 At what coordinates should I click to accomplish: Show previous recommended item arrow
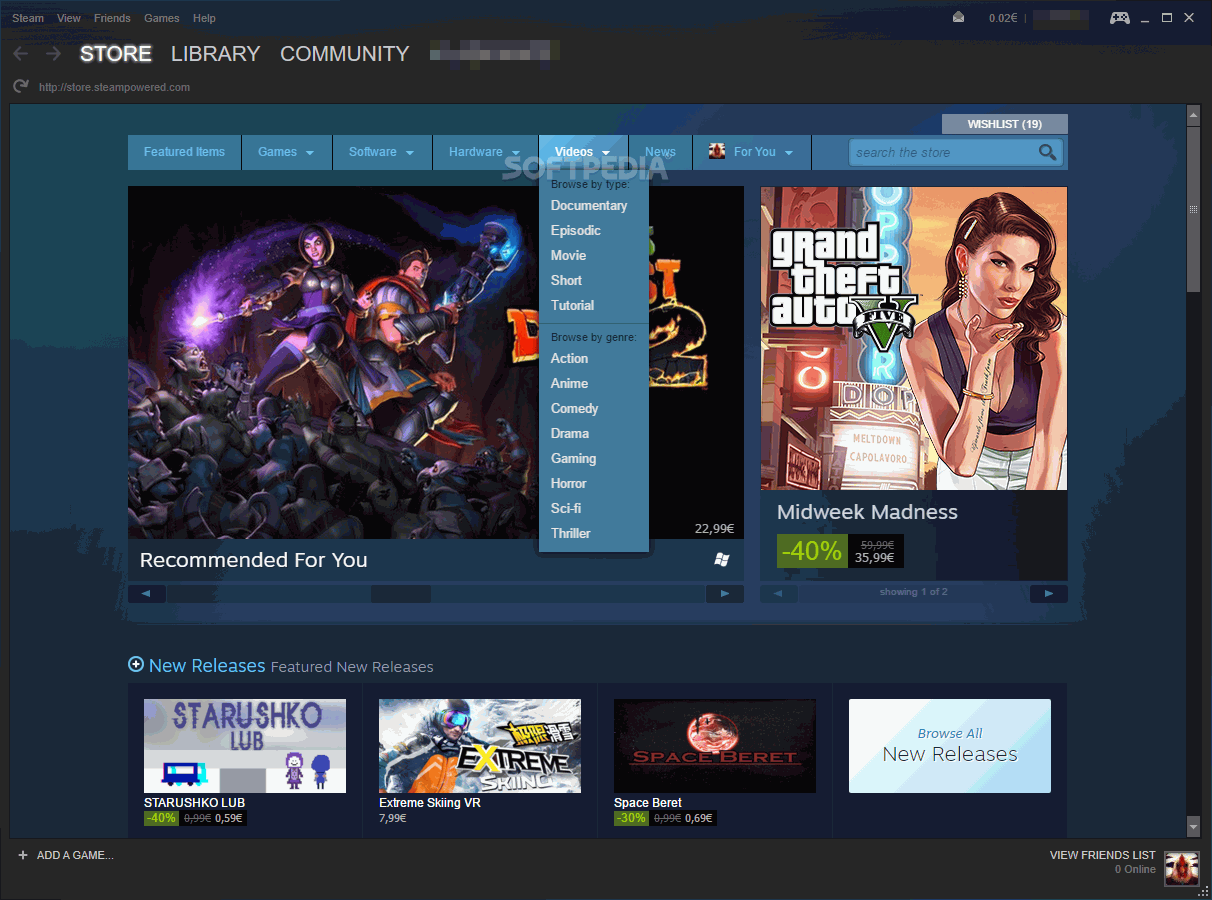(x=146, y=594)
